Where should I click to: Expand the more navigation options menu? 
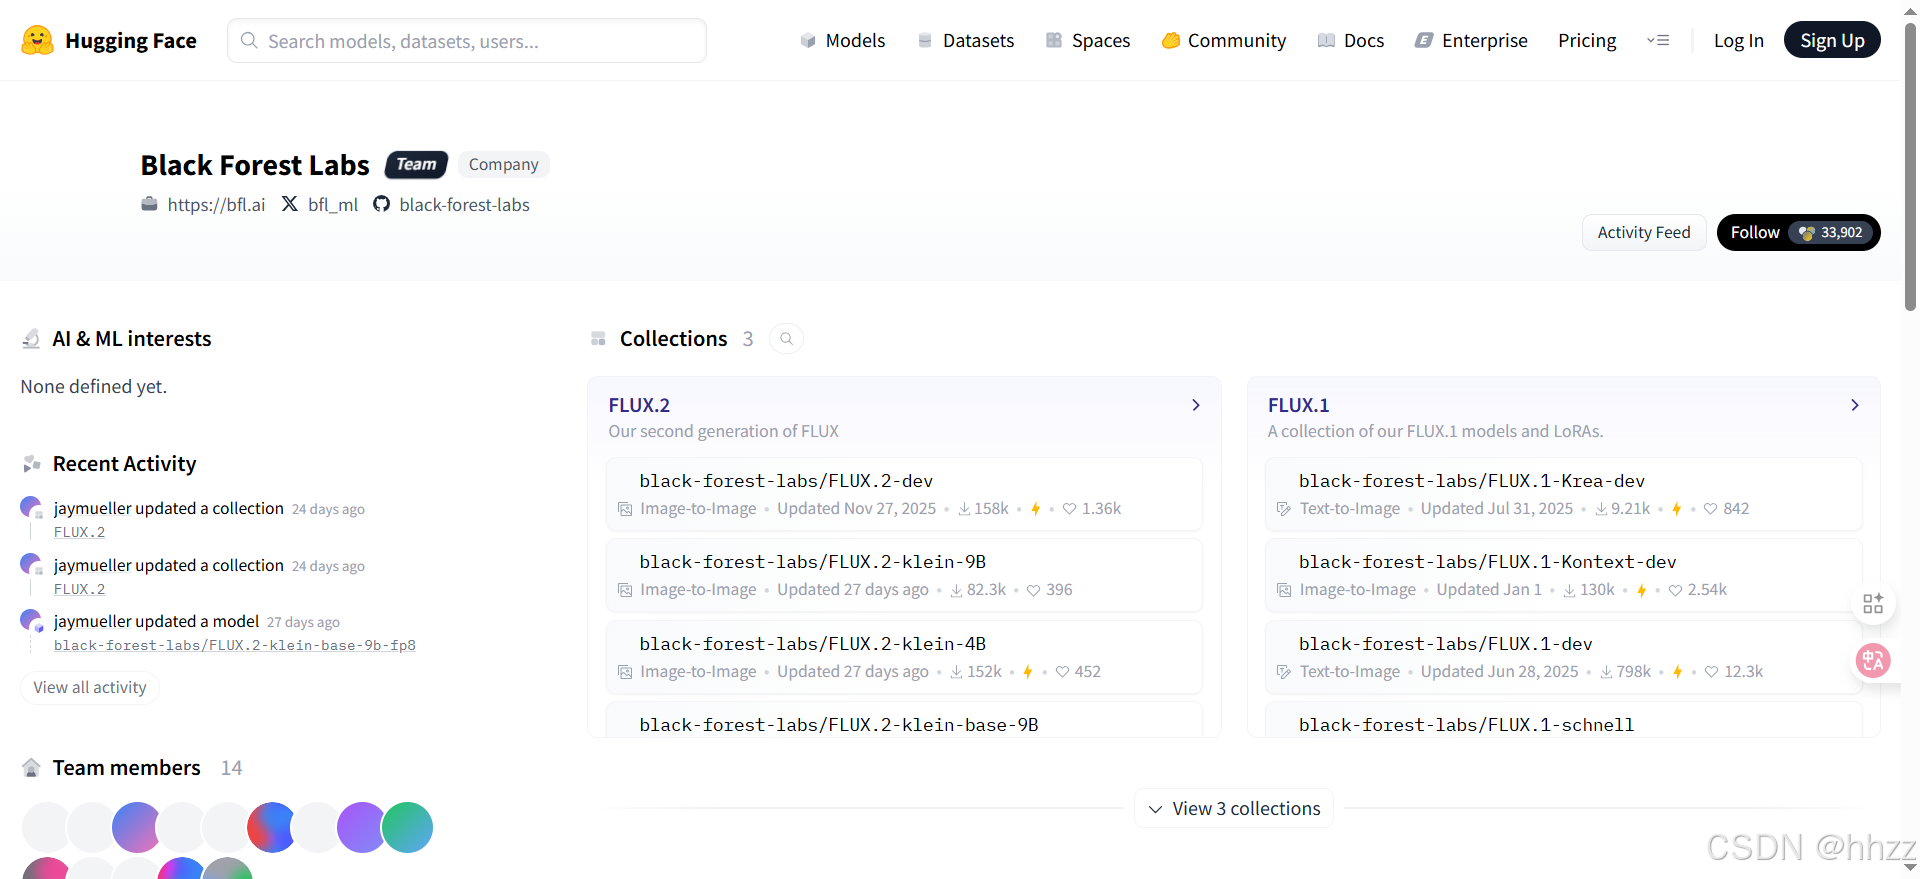(1658, 41)
